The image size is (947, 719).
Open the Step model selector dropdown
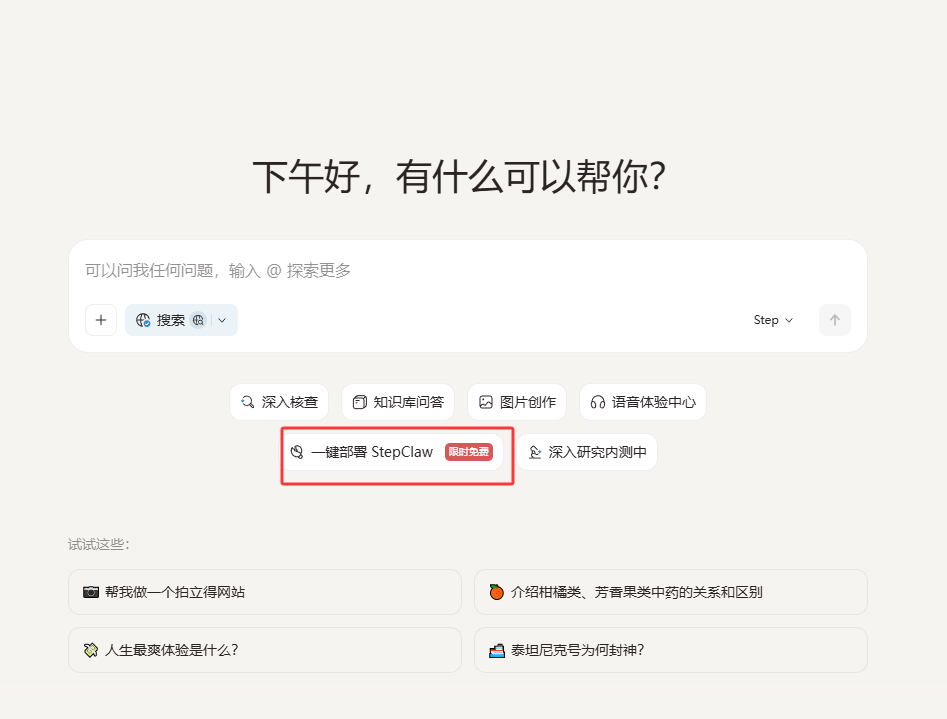(771, 320)
